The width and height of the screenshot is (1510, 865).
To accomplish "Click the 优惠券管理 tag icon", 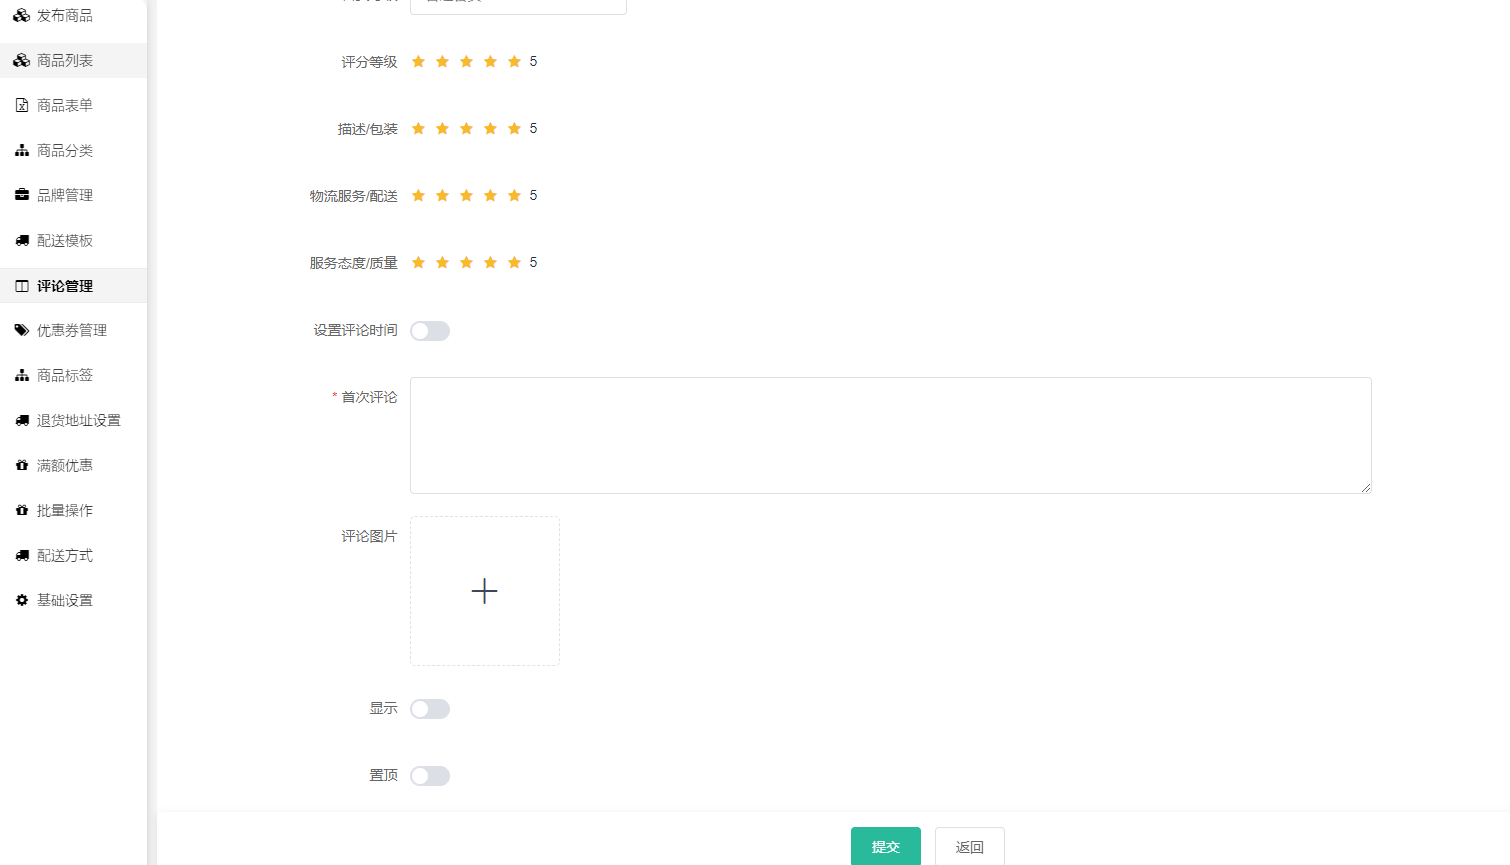I will (22, 330).
